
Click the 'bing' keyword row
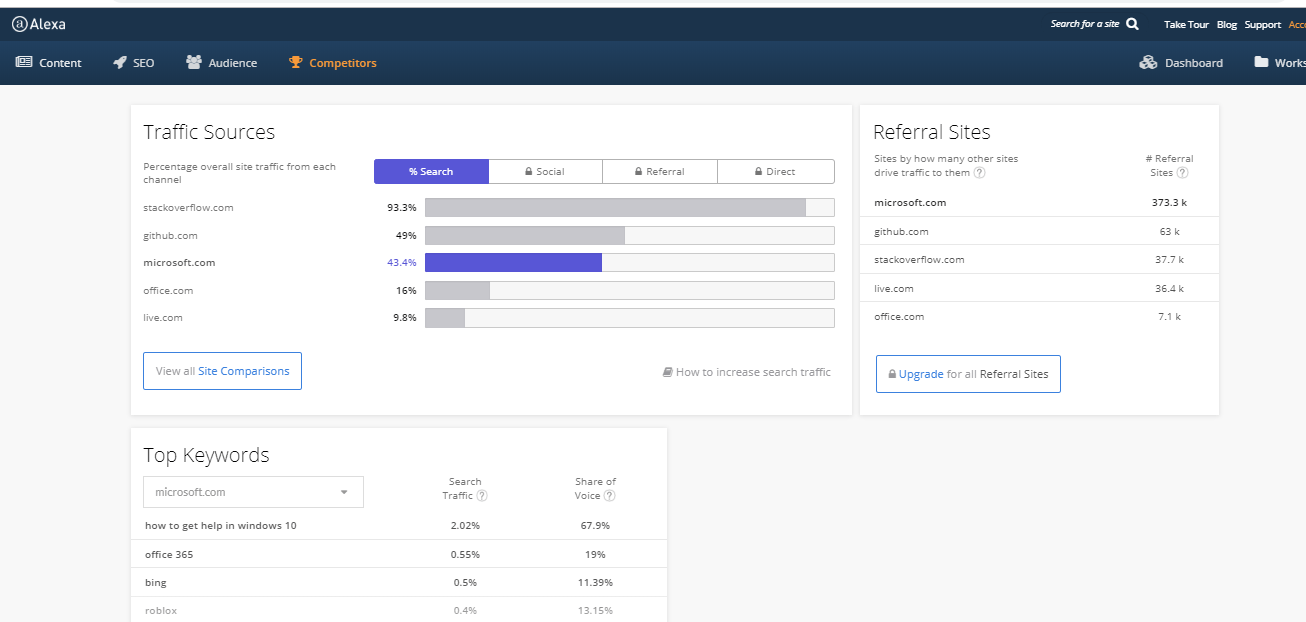pyautogui.click(x=399, y=582)
